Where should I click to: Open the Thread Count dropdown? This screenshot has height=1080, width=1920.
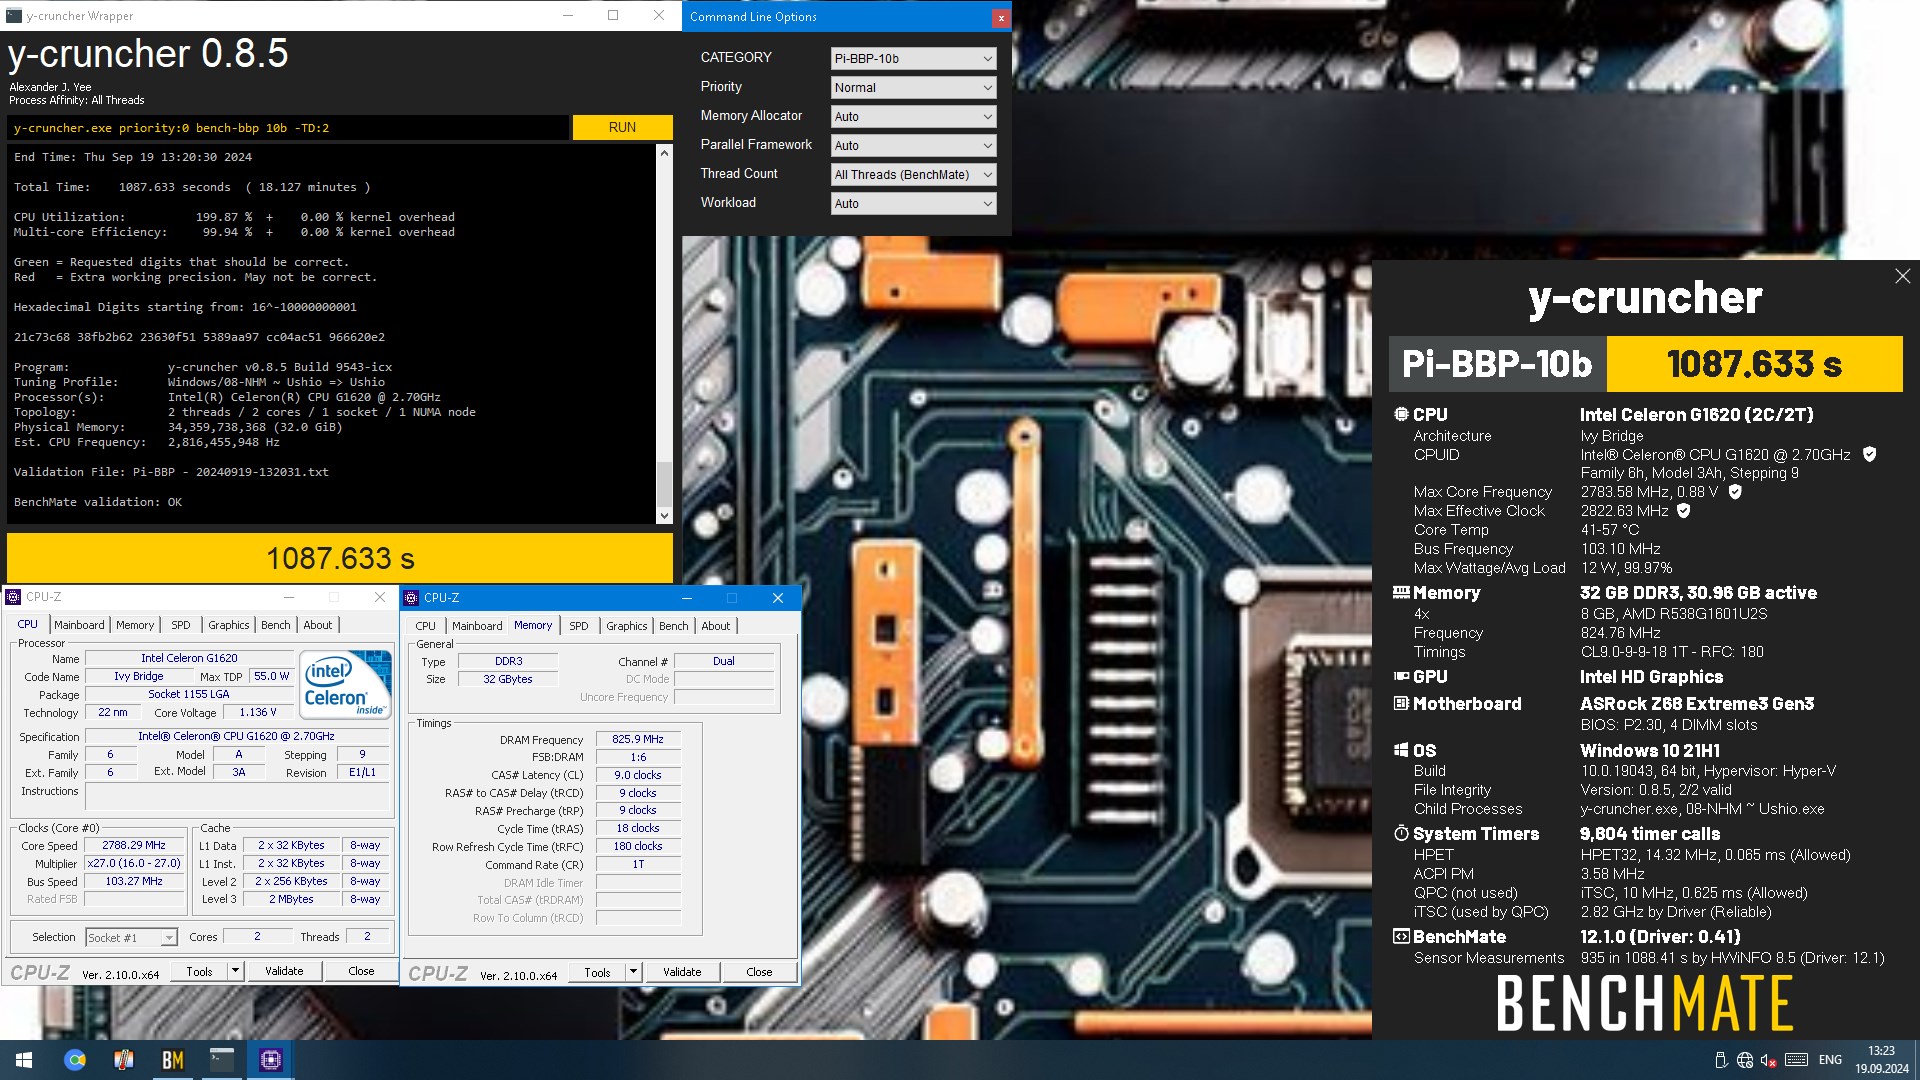pos(913,174)
